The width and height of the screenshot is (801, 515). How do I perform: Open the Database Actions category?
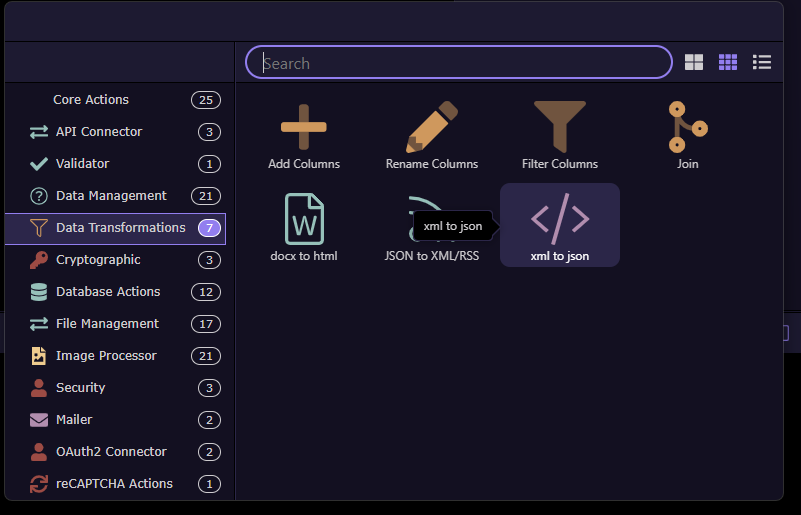tap(115, 292)
